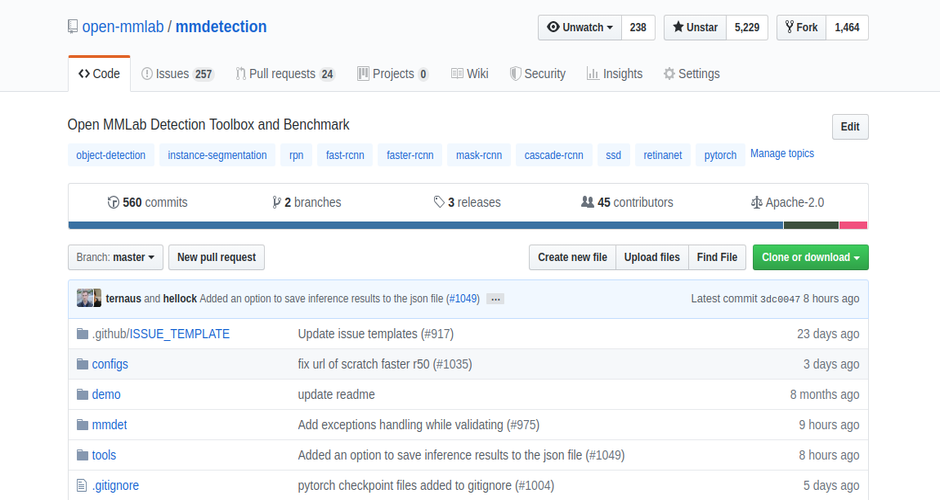Click the ternaus and hellock avatar thumbnail
Screen dimensions: 940x500
pyautogui.click(x=89, y=298)
